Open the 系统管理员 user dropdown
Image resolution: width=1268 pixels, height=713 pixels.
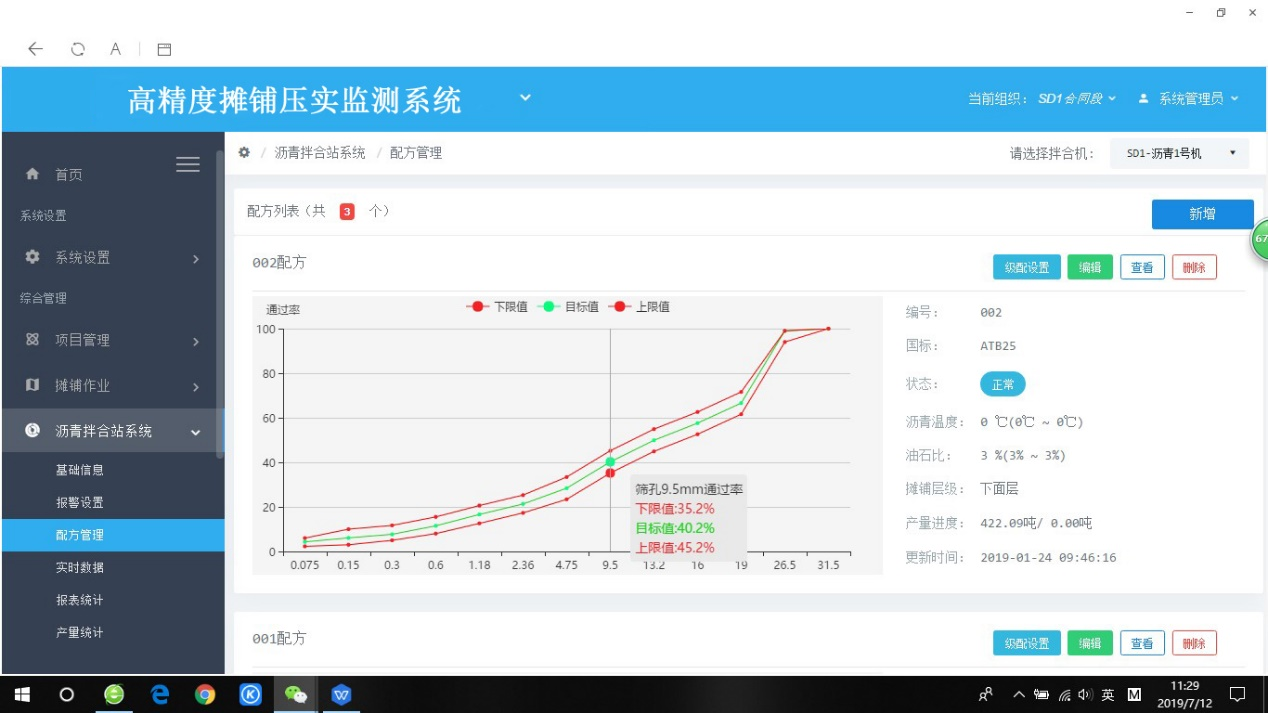(1198, 98)
